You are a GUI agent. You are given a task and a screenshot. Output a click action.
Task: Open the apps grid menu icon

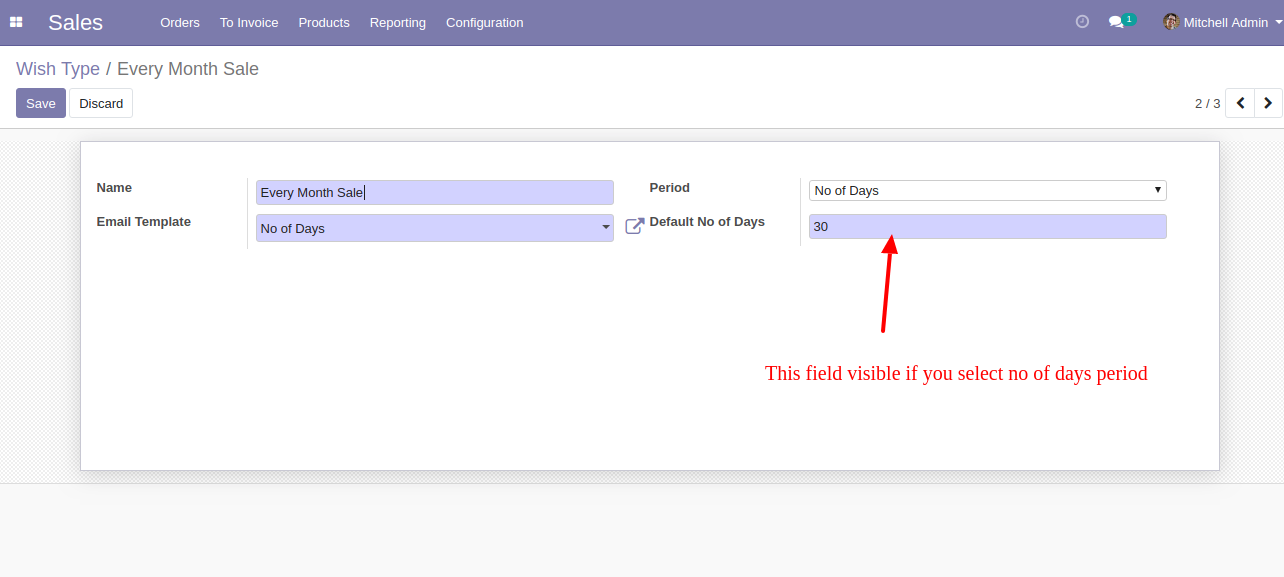(16, 22)
